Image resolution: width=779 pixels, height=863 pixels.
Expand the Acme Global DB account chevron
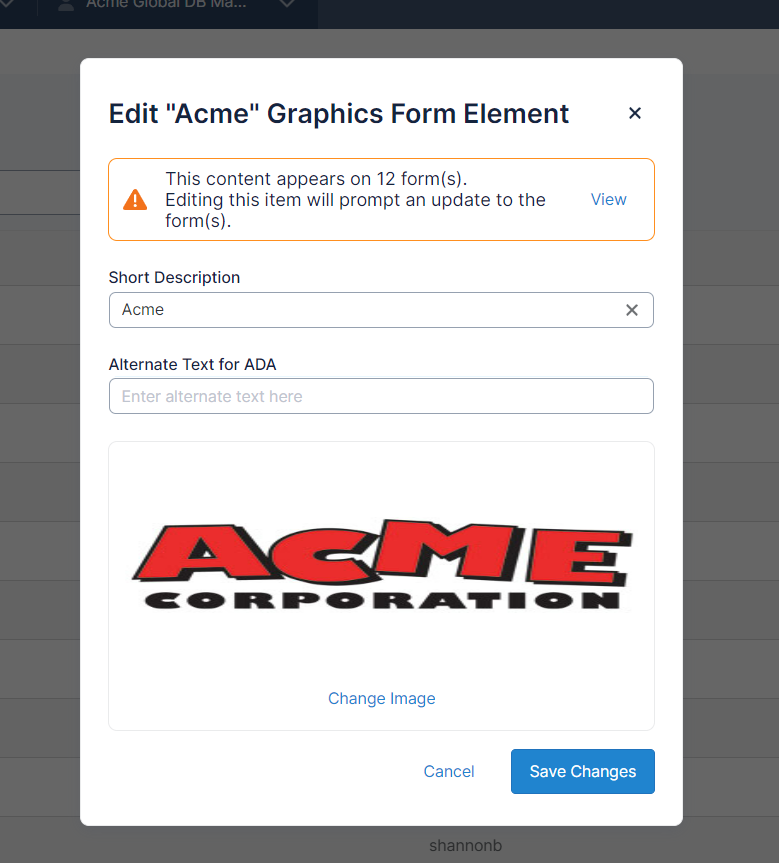(x=287, y=5)
